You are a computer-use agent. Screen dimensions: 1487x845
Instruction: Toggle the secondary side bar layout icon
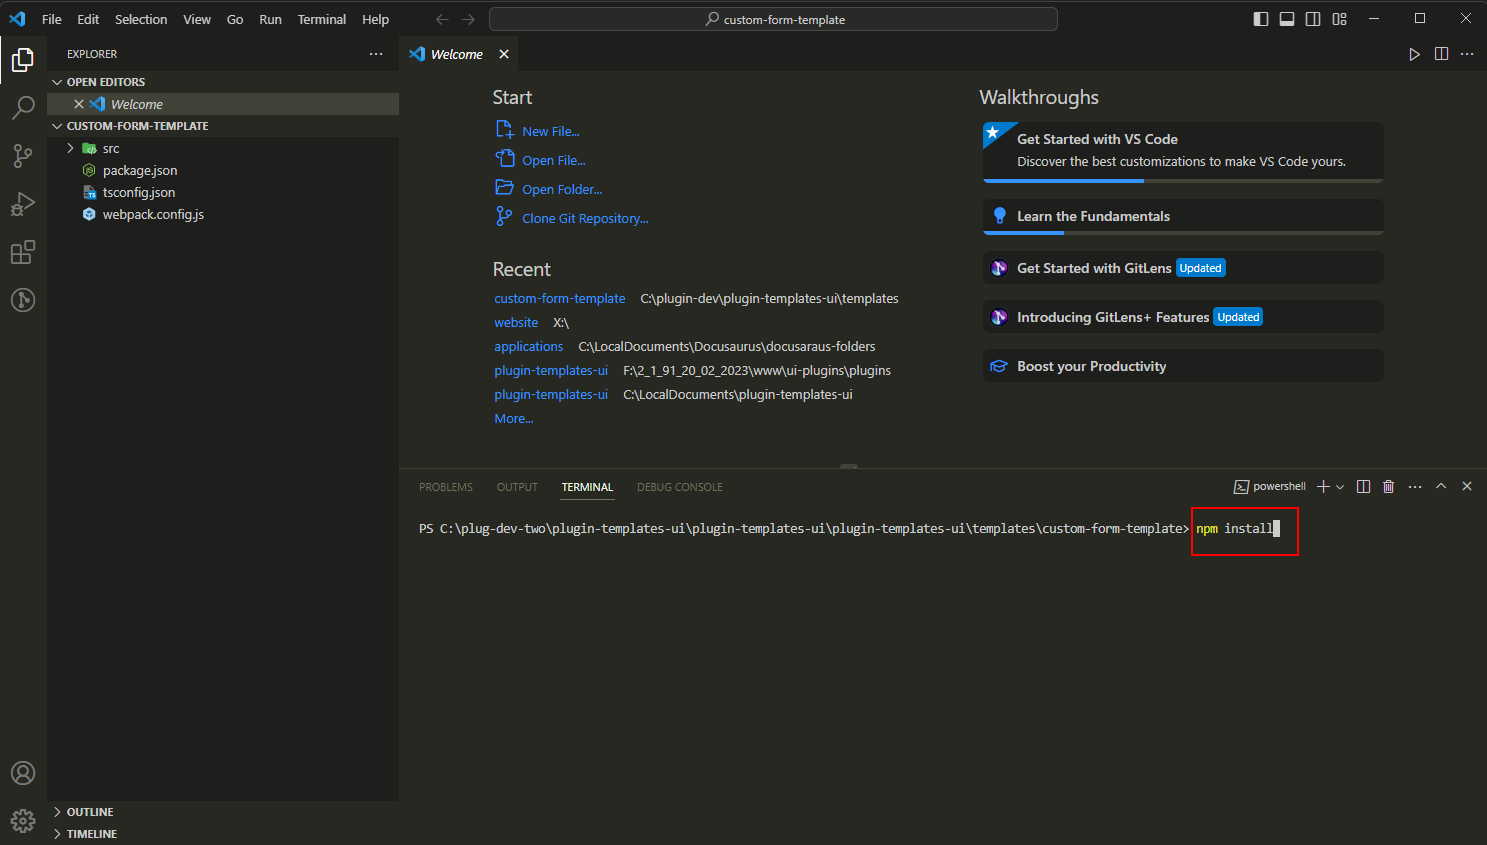tap(1313, 19)
